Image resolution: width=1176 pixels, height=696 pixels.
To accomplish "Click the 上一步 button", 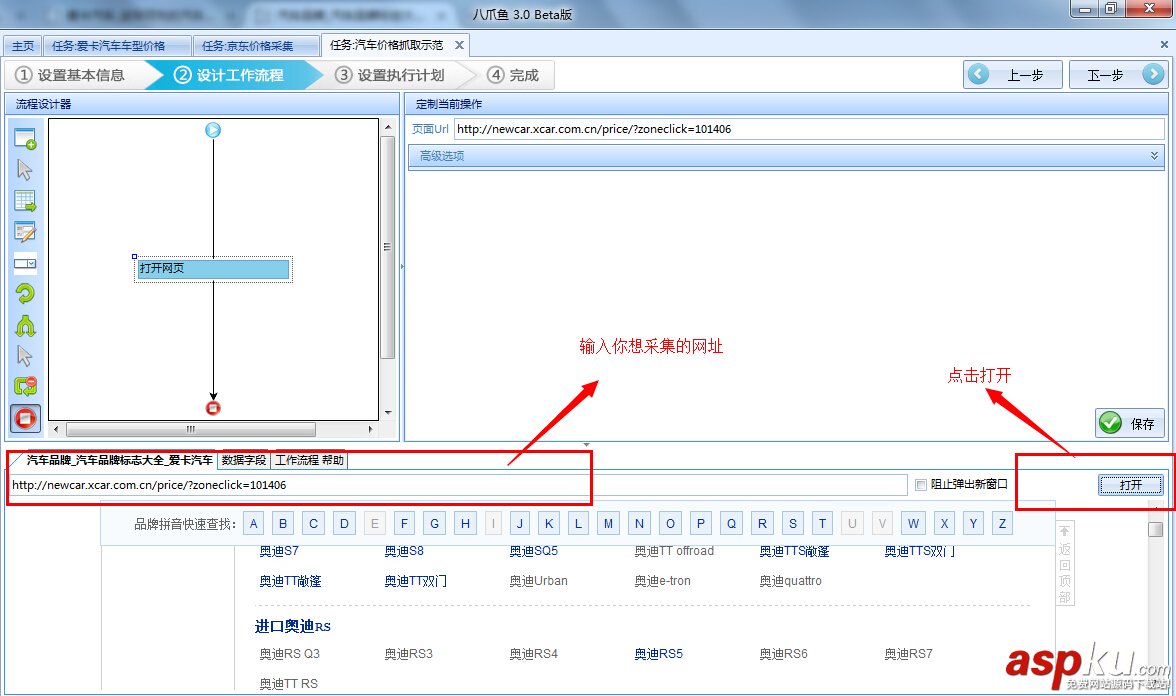I will click(1013, 74).
